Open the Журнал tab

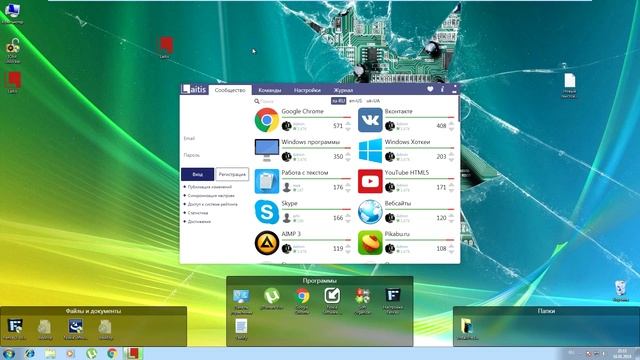click(x=343, y=90)
